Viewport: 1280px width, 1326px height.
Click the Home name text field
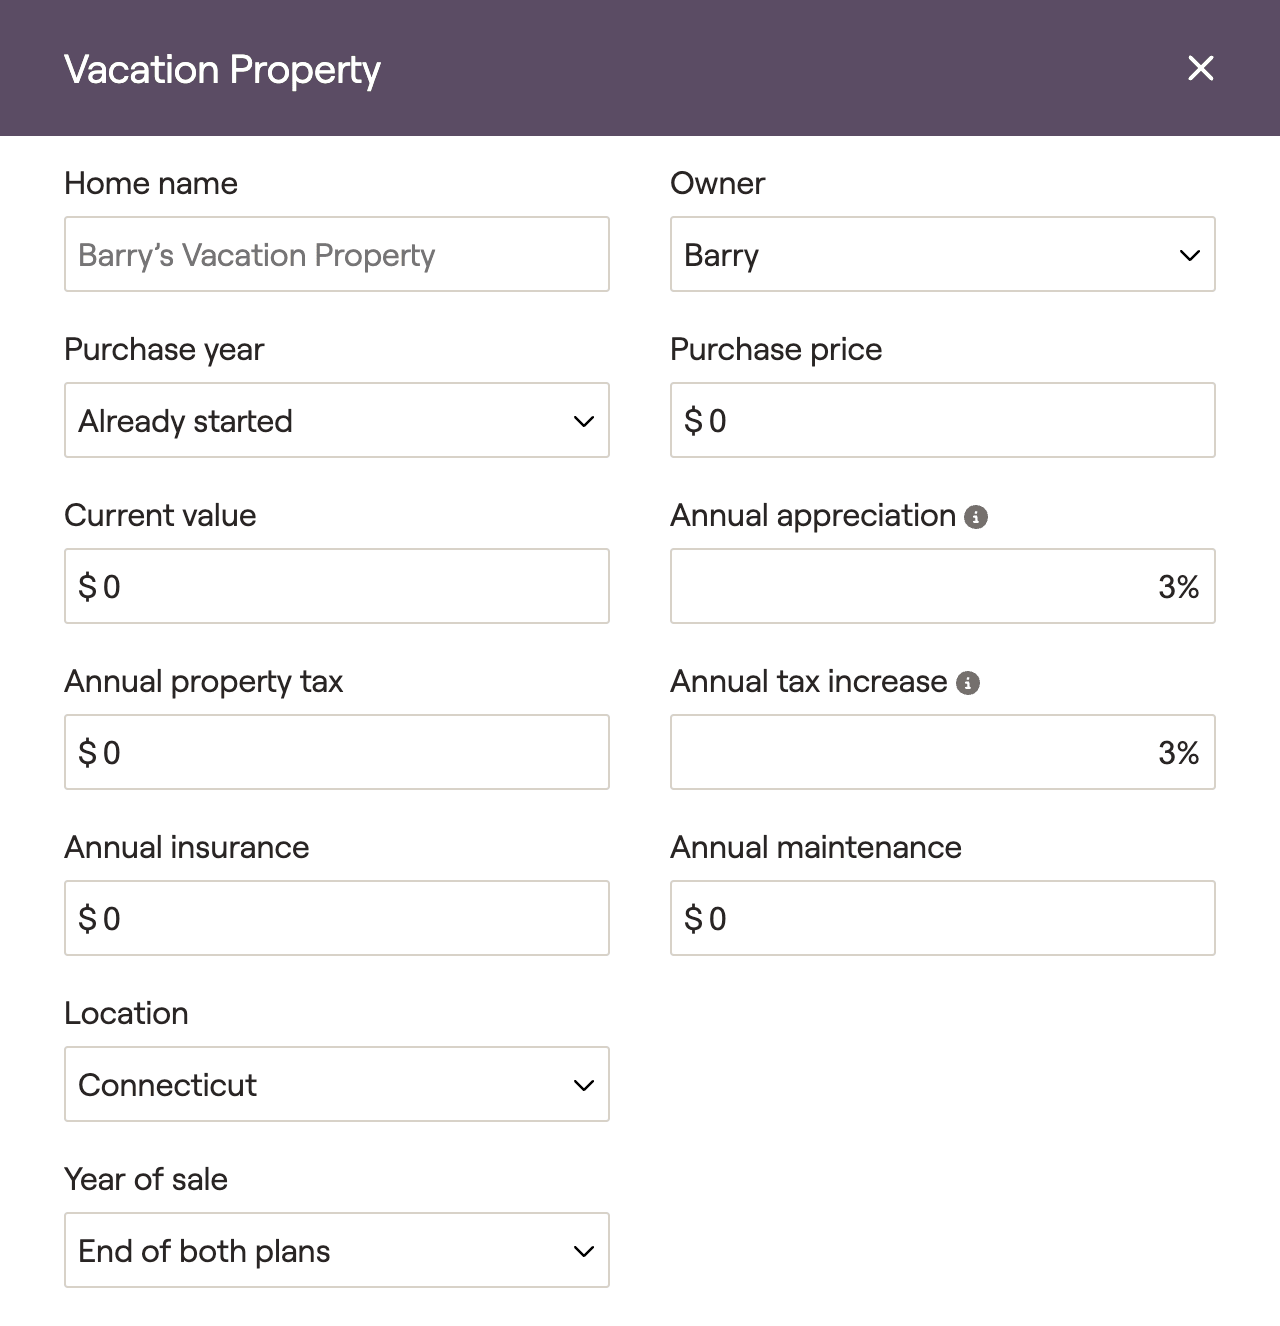(x=336, y=254)
